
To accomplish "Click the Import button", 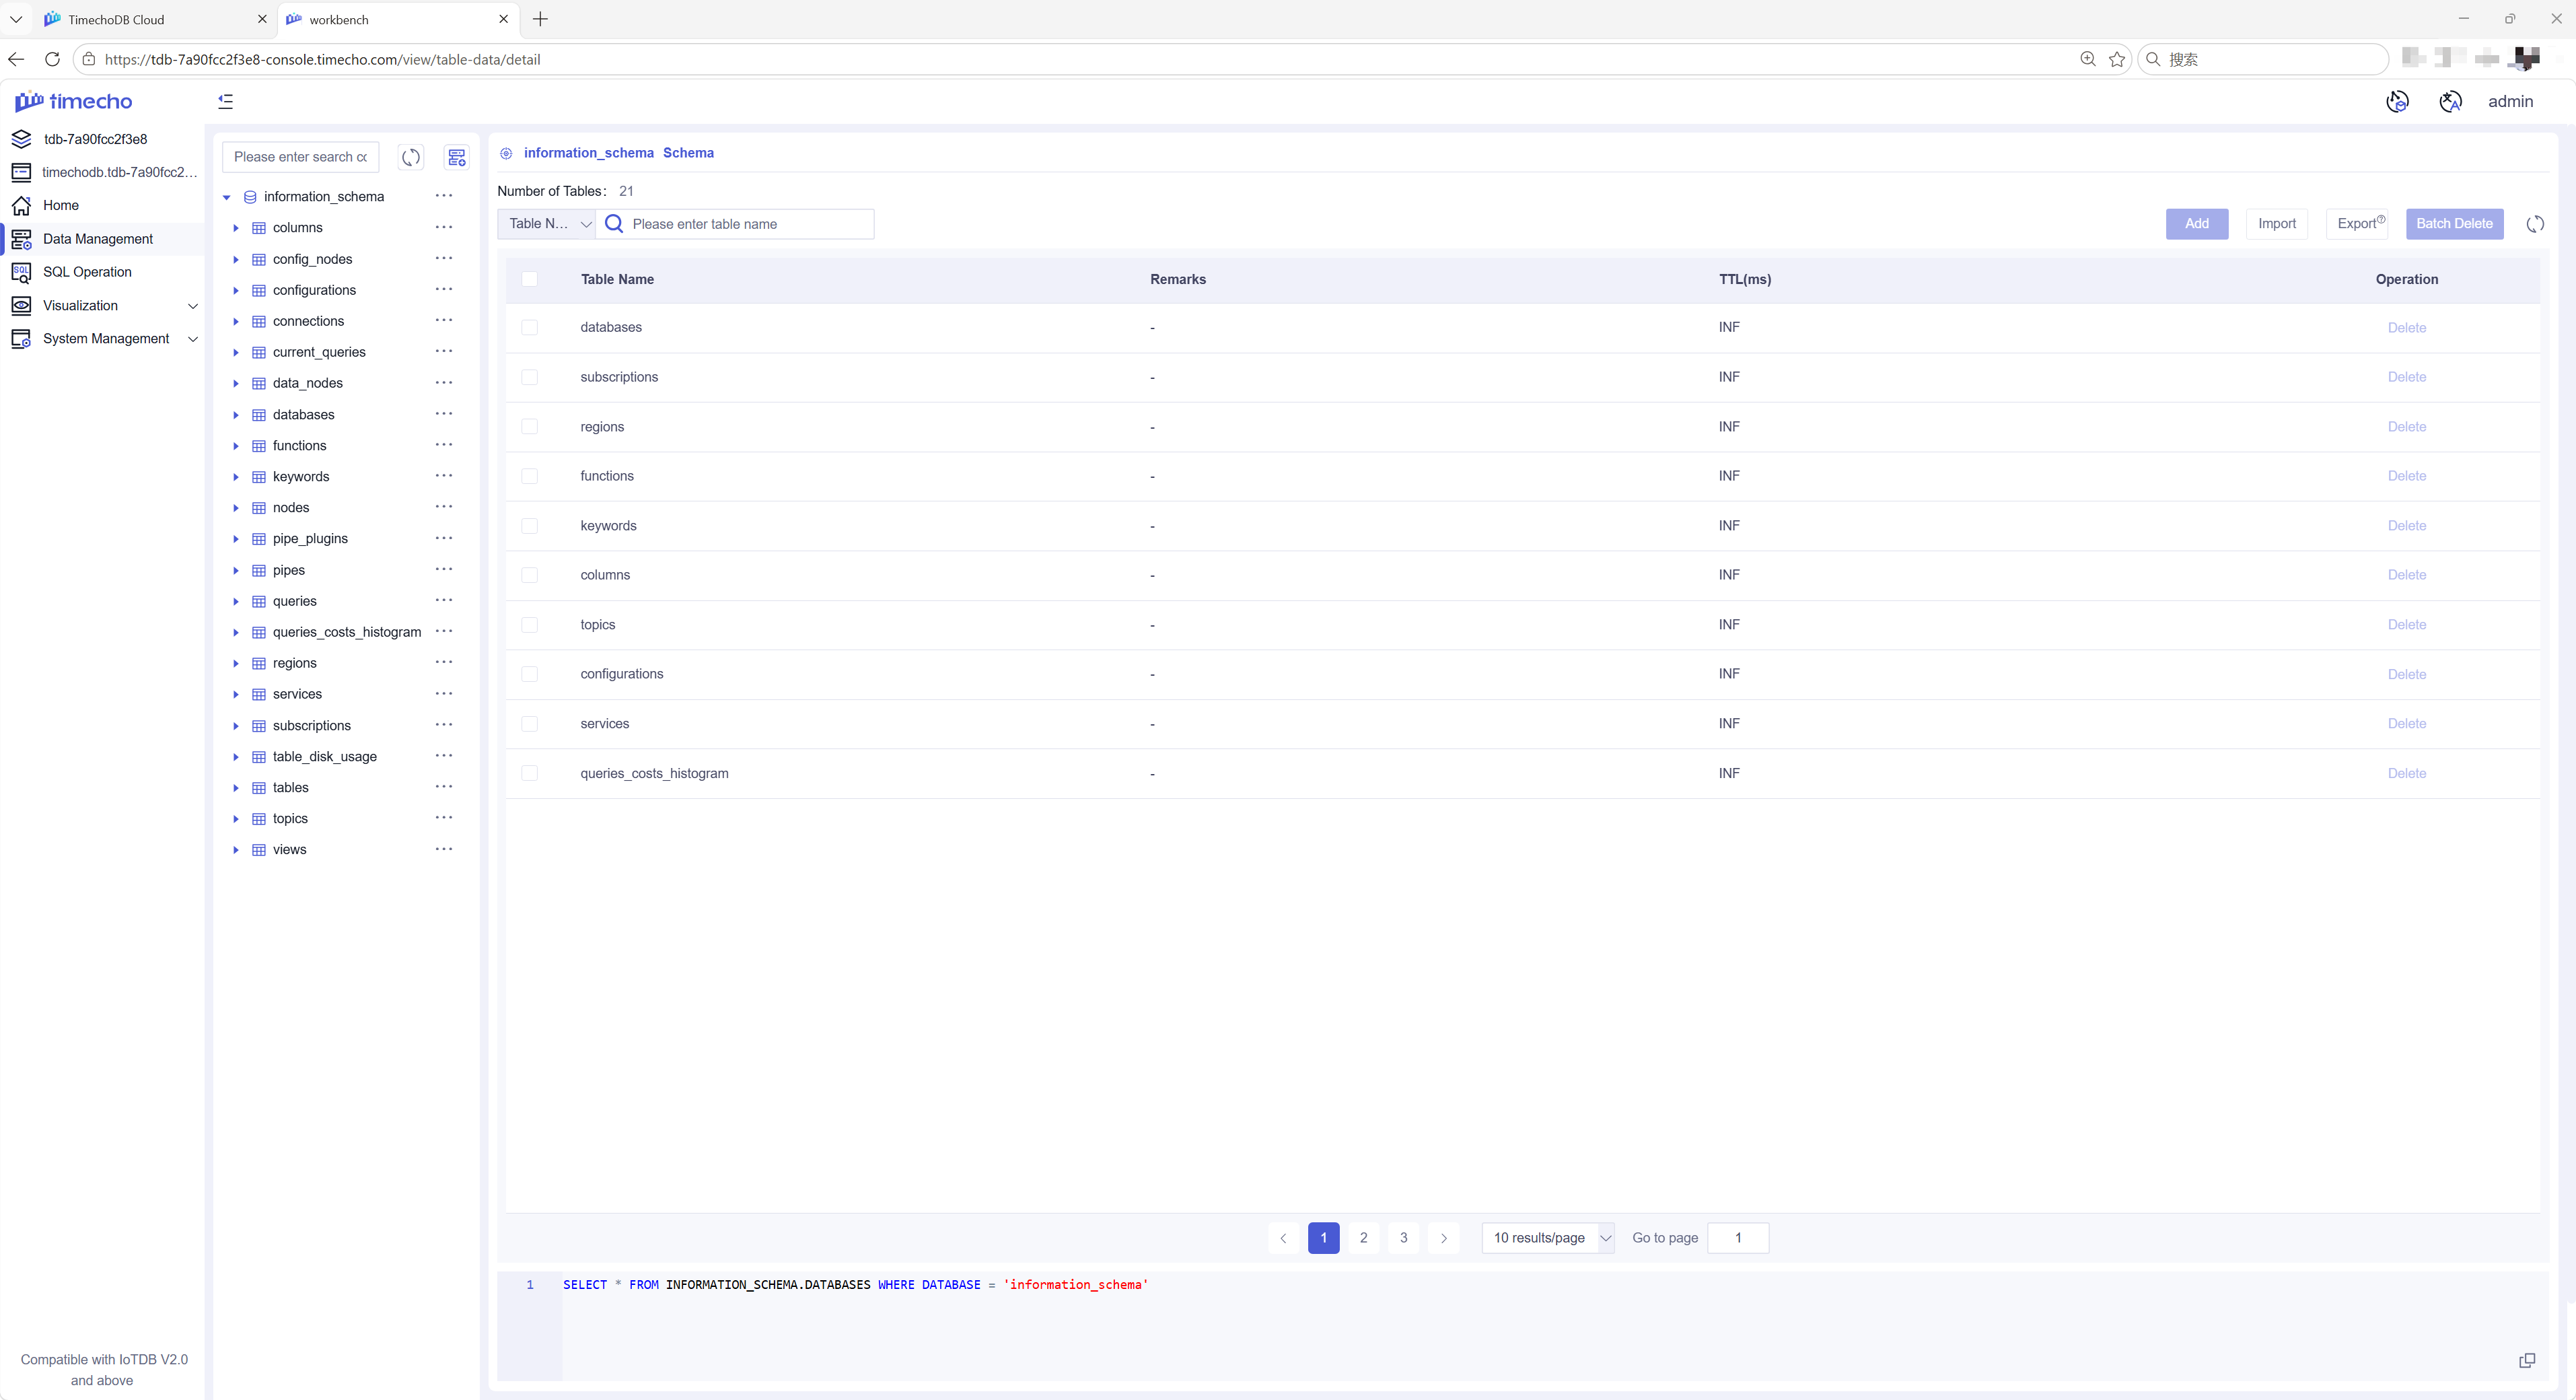I will point(2277,224).
